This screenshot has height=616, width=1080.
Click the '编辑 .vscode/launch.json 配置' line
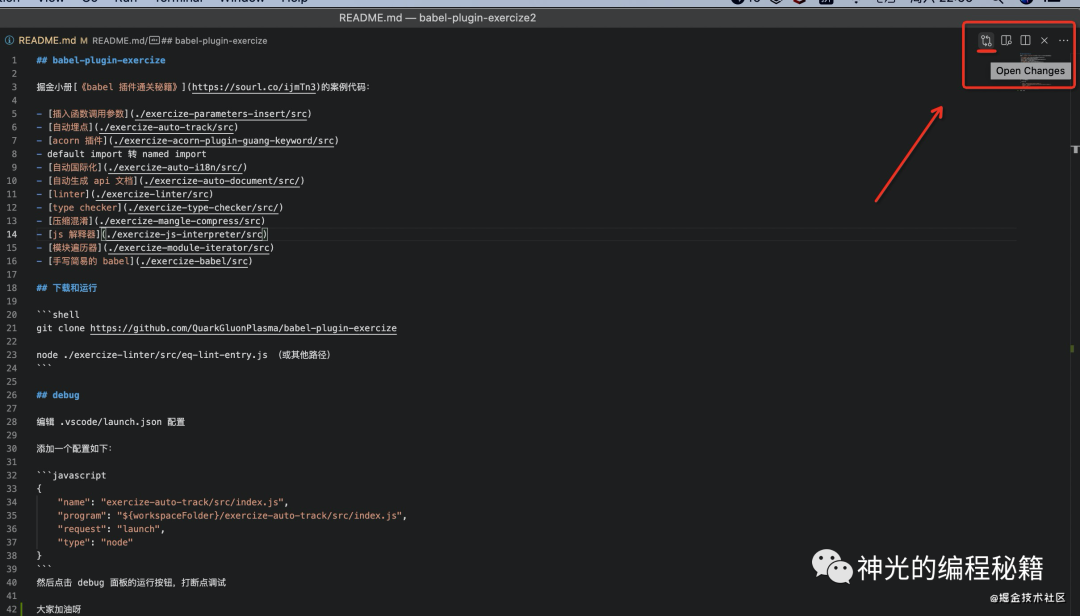(111, 422)
